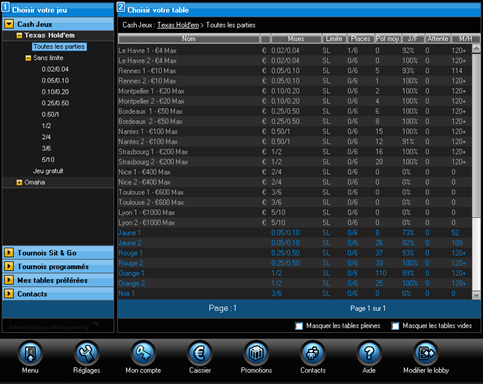Click the table list scroll up arrow
The width and height of the screenshot is (483, 384).
pos(476,49)
